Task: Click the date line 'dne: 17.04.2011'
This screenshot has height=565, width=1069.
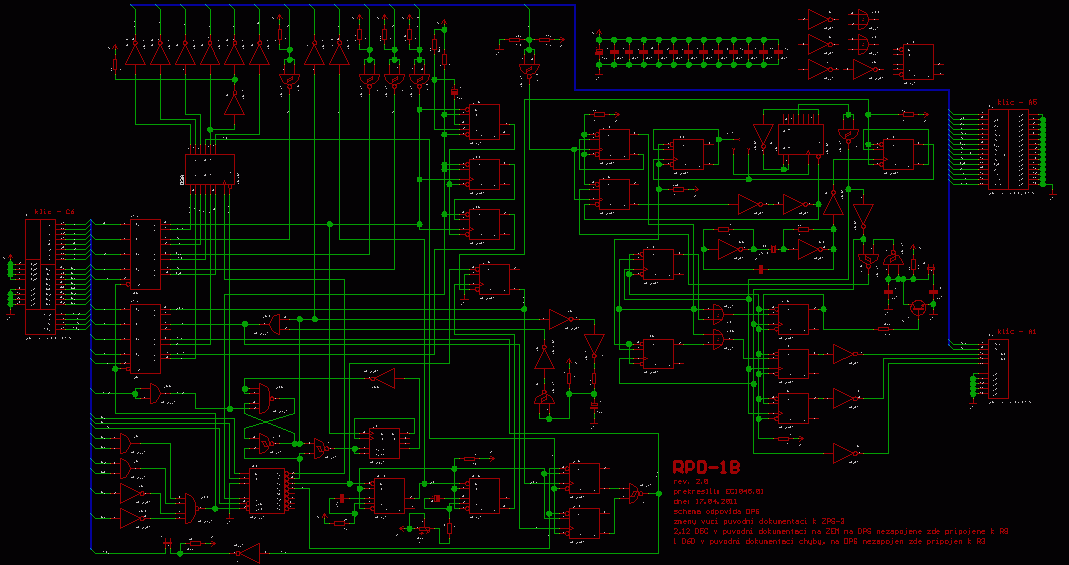Action: click(x=705, y=501)
